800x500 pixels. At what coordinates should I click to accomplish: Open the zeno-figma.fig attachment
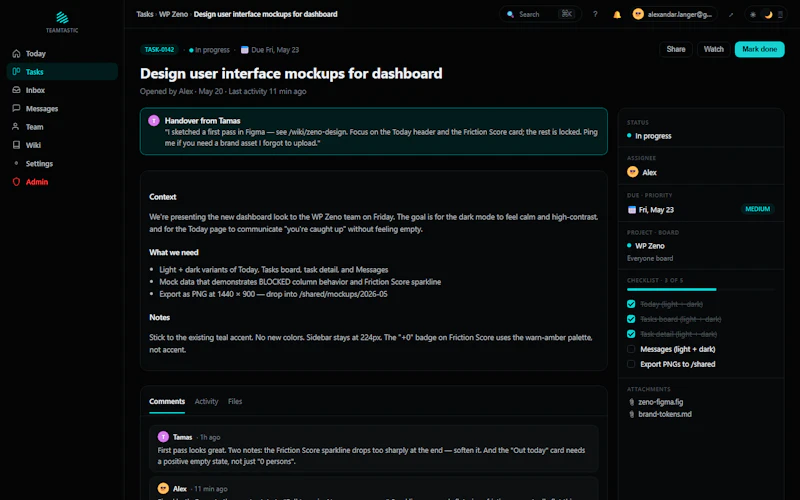[660, 402]
